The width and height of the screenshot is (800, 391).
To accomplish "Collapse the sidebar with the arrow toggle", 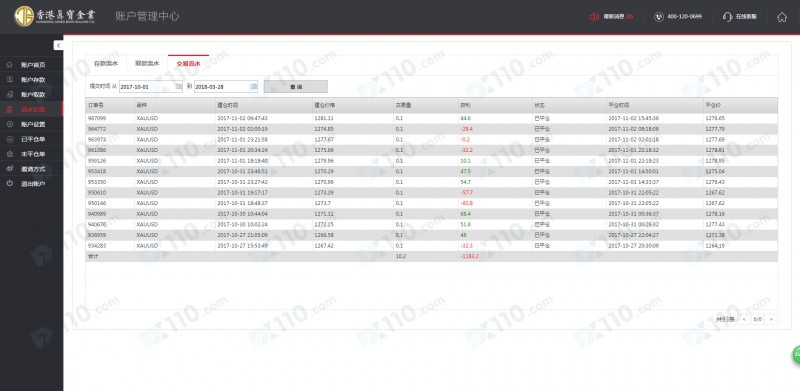I will pos(58,45).
